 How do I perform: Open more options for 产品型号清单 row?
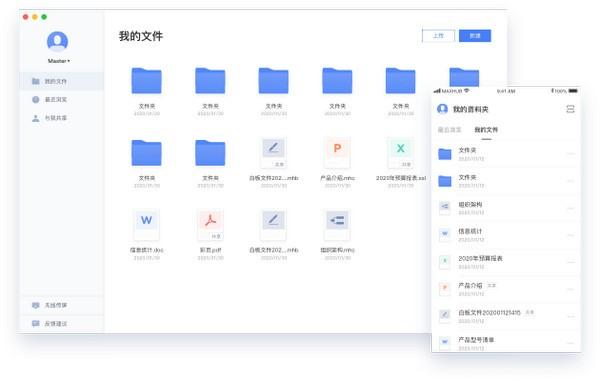571,343
